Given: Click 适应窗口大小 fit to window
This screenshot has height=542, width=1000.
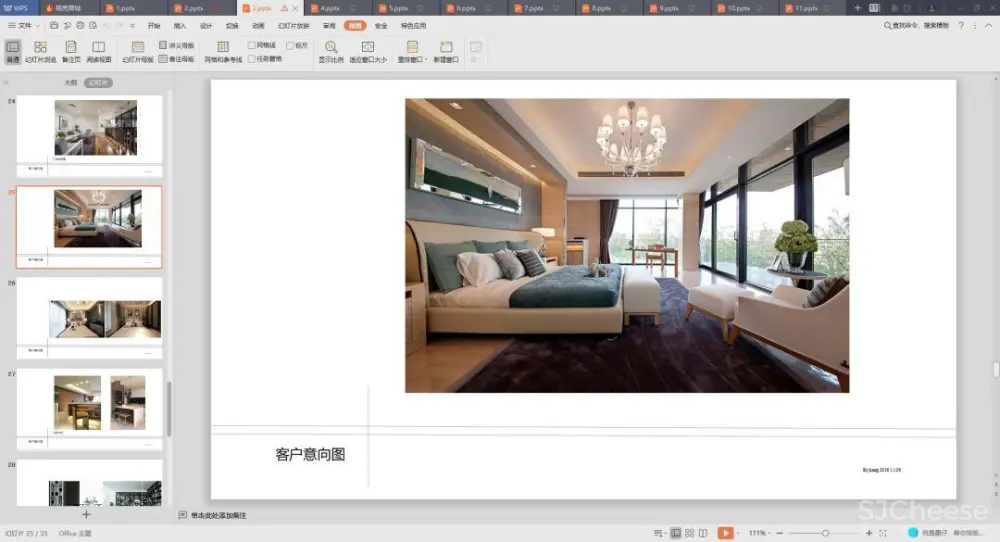Looking at the screenshot, I should coord(368,51).
